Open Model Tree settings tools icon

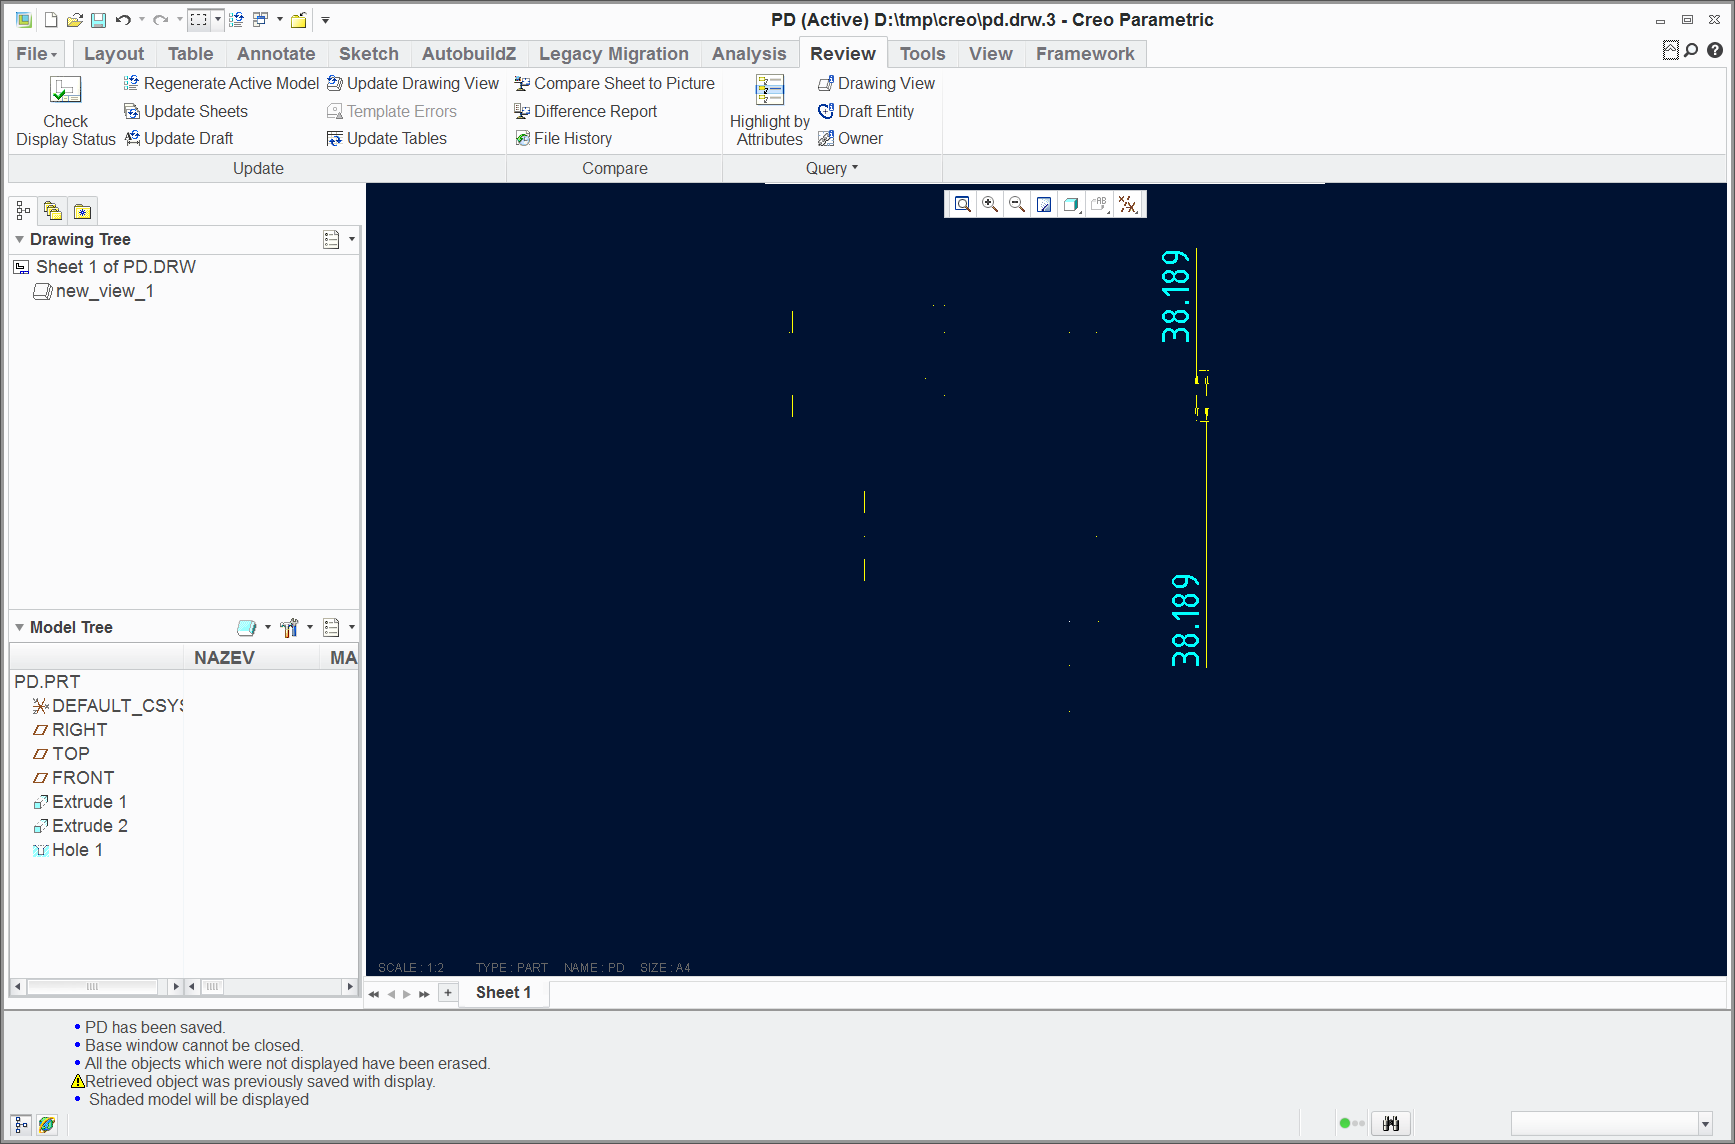(290, 627)
